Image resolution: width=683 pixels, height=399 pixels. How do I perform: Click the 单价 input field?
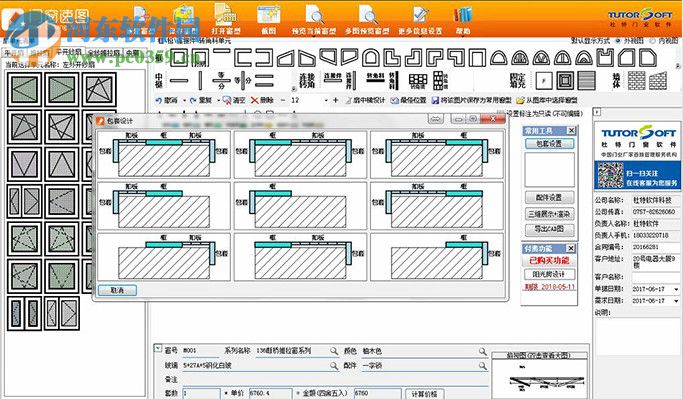pyautogui.click(x=270, y=394)
